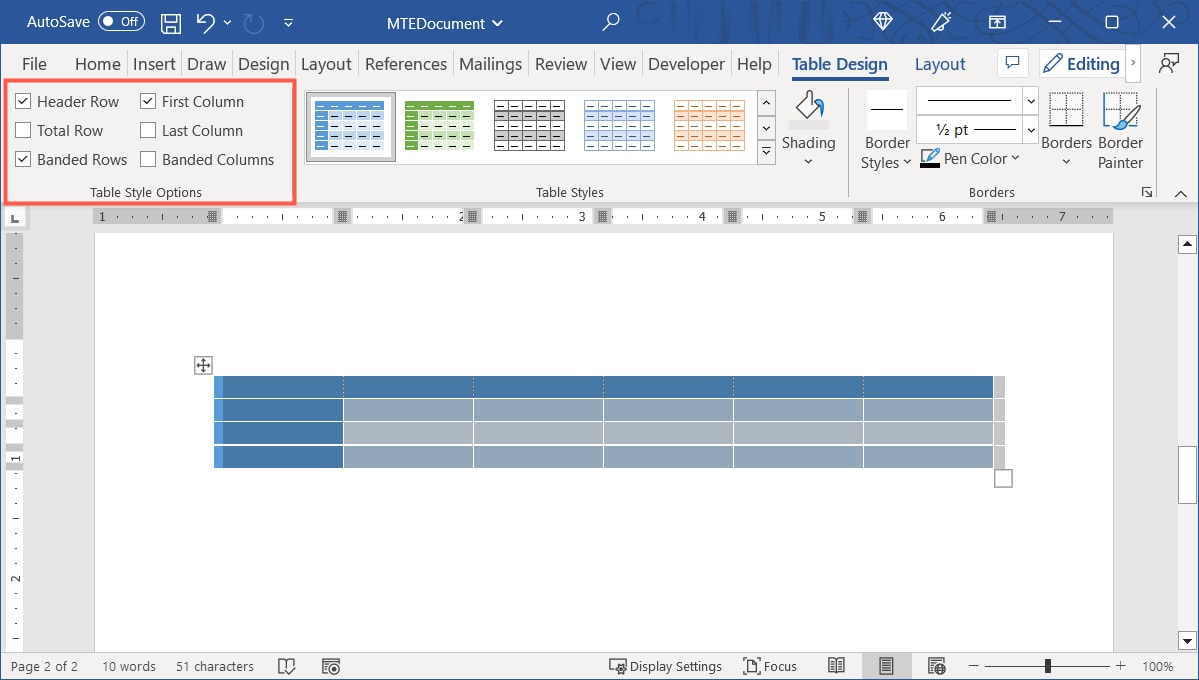This screenshot has width=1199, height=680.
Task: Click the Shading paint bucket icon
Action: point(808,107)
